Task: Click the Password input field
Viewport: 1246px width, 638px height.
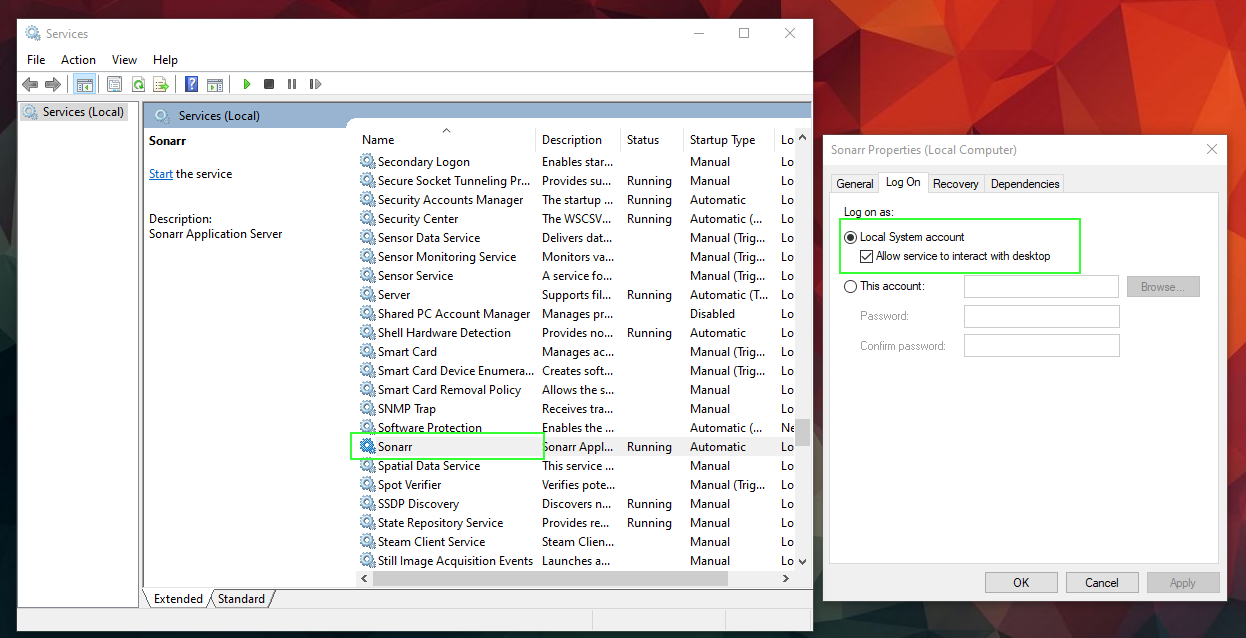Action: [1041, 316]
